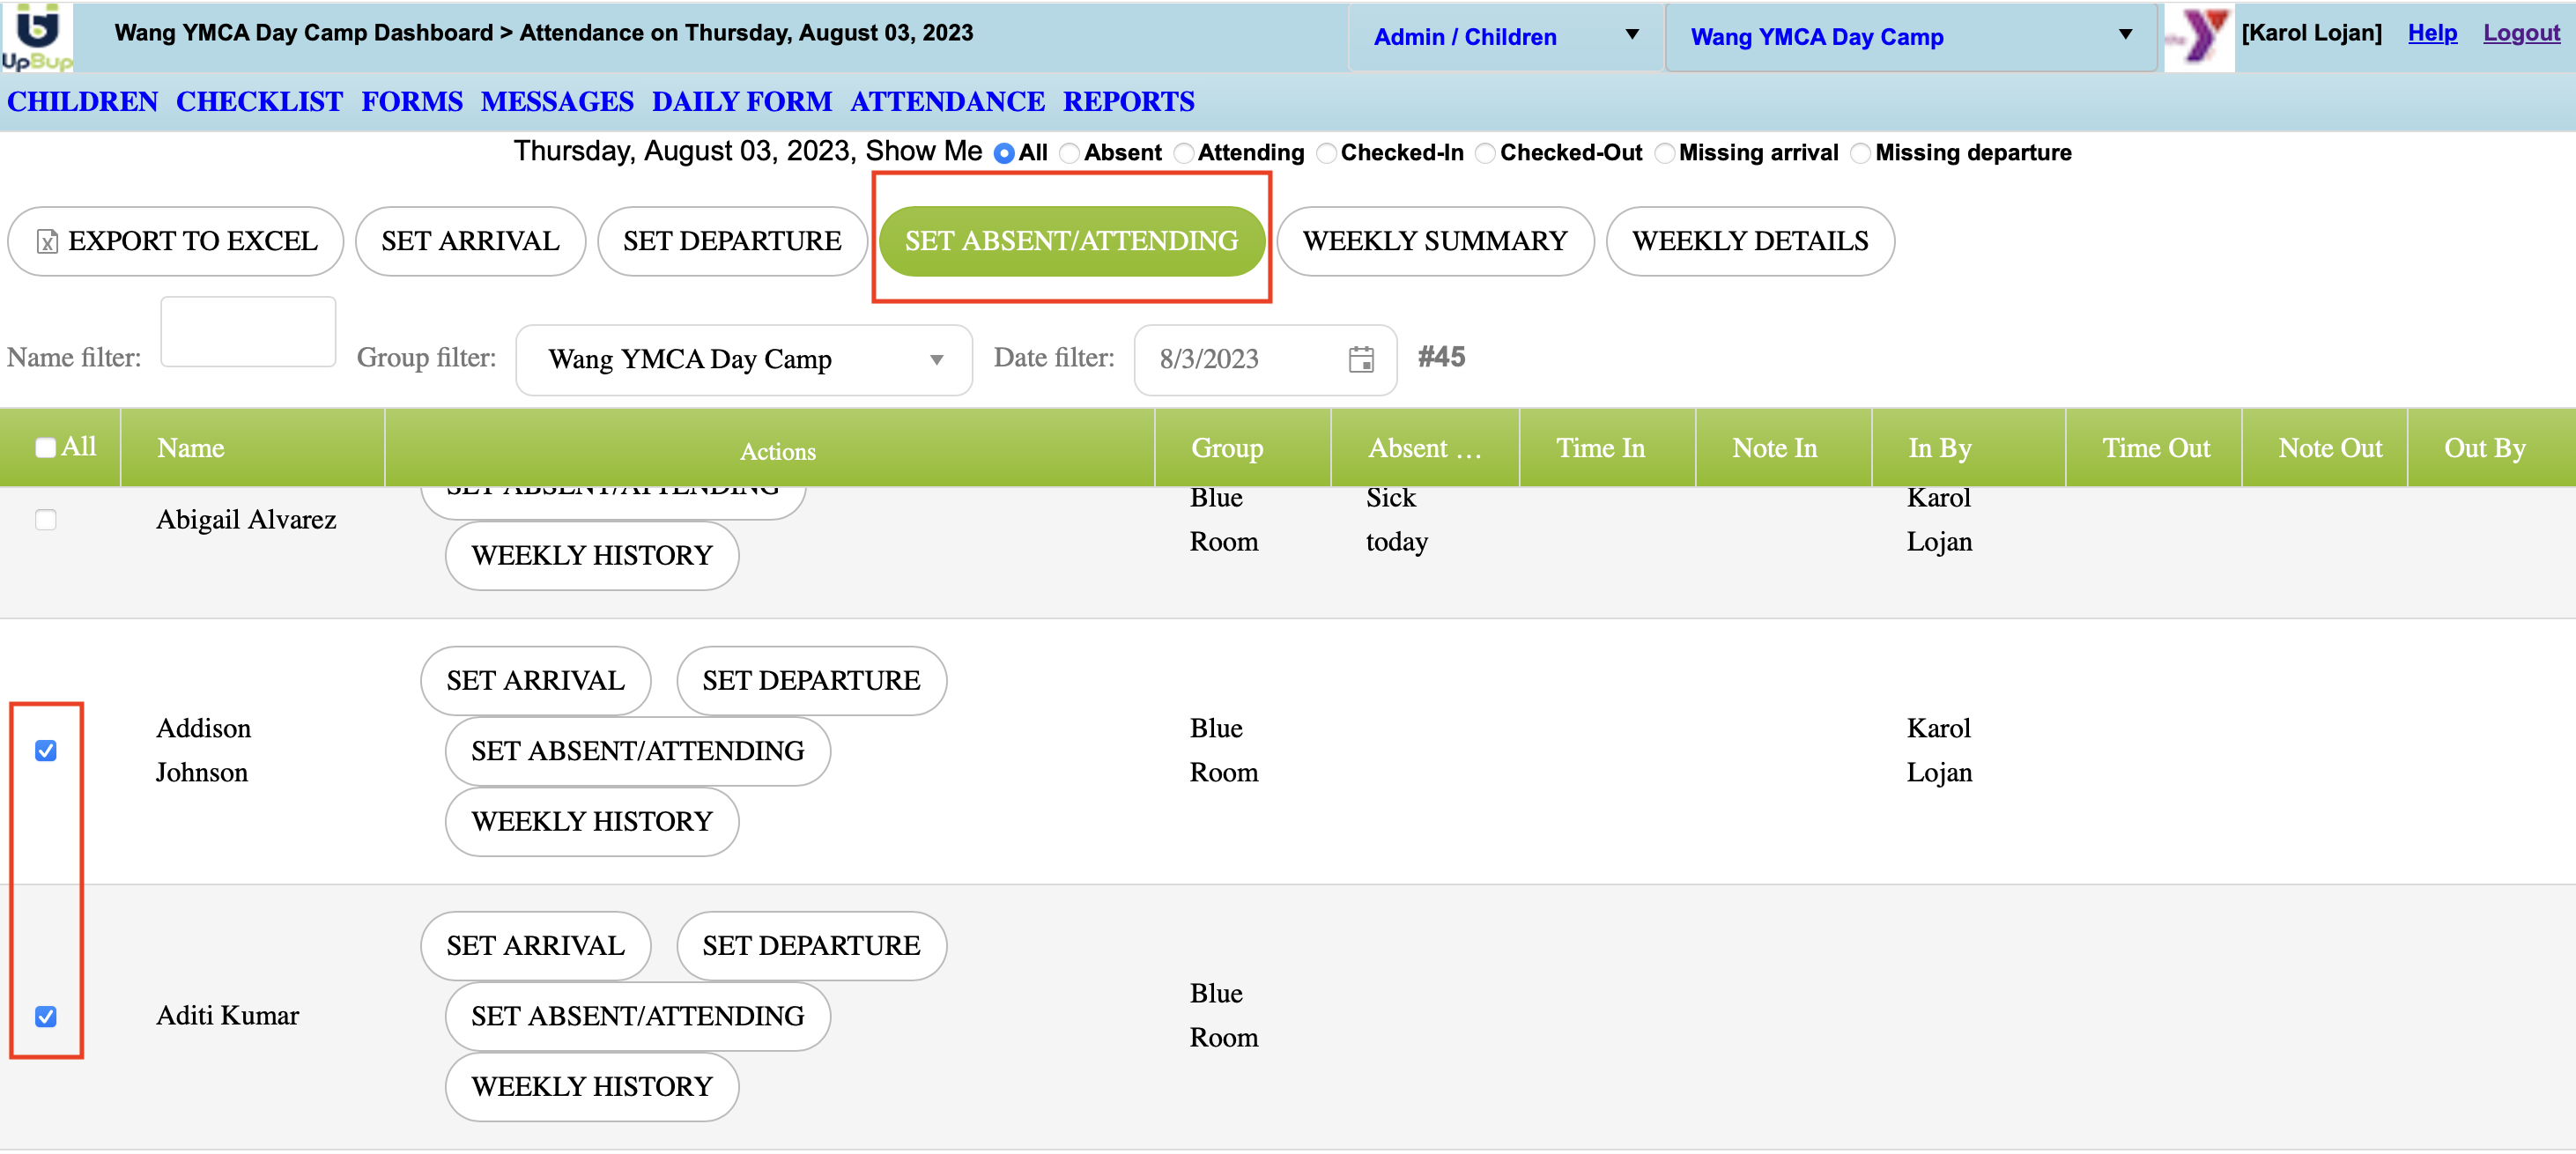Click the green Set Absent/Attending button
2576x1154 pixels.
click(1071, 241)
